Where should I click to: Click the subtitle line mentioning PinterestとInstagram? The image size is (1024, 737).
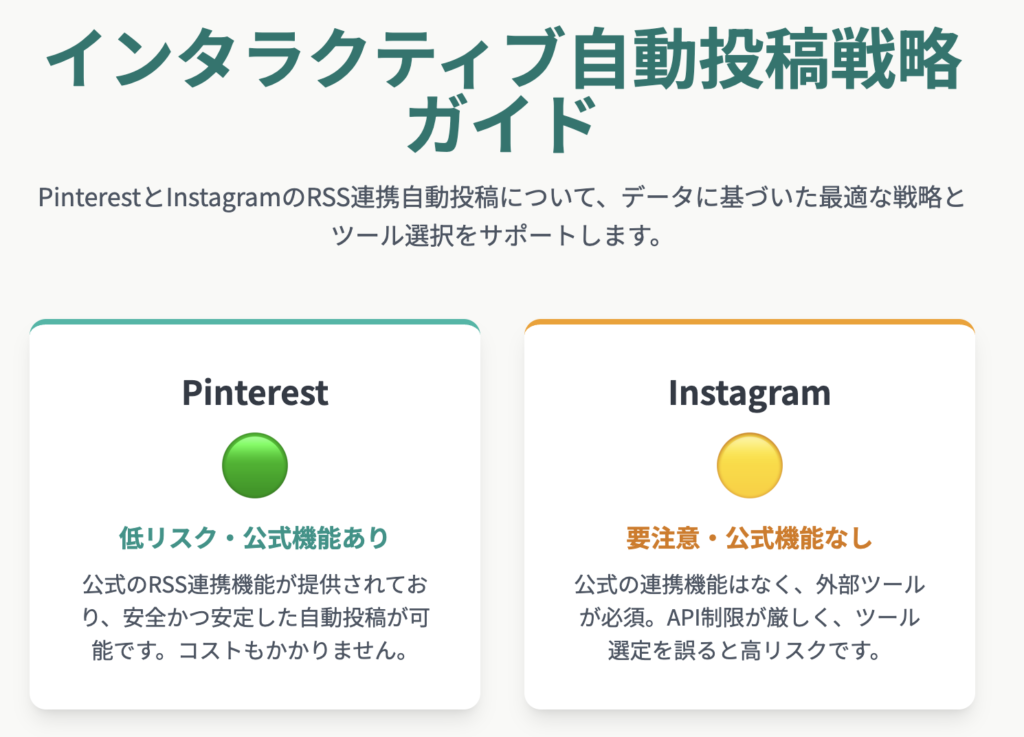(x=502, y=197)
